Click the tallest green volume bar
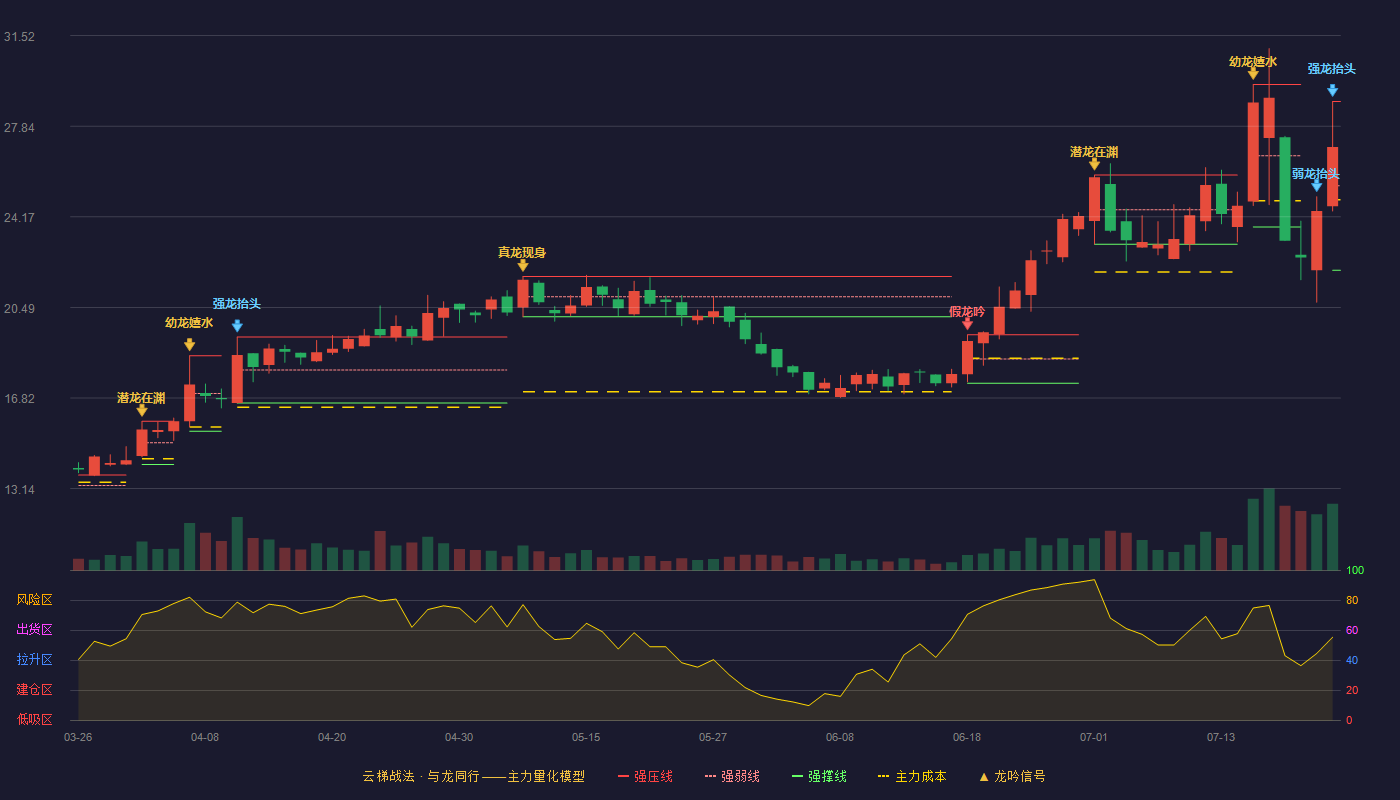 tap(1269, 529)
